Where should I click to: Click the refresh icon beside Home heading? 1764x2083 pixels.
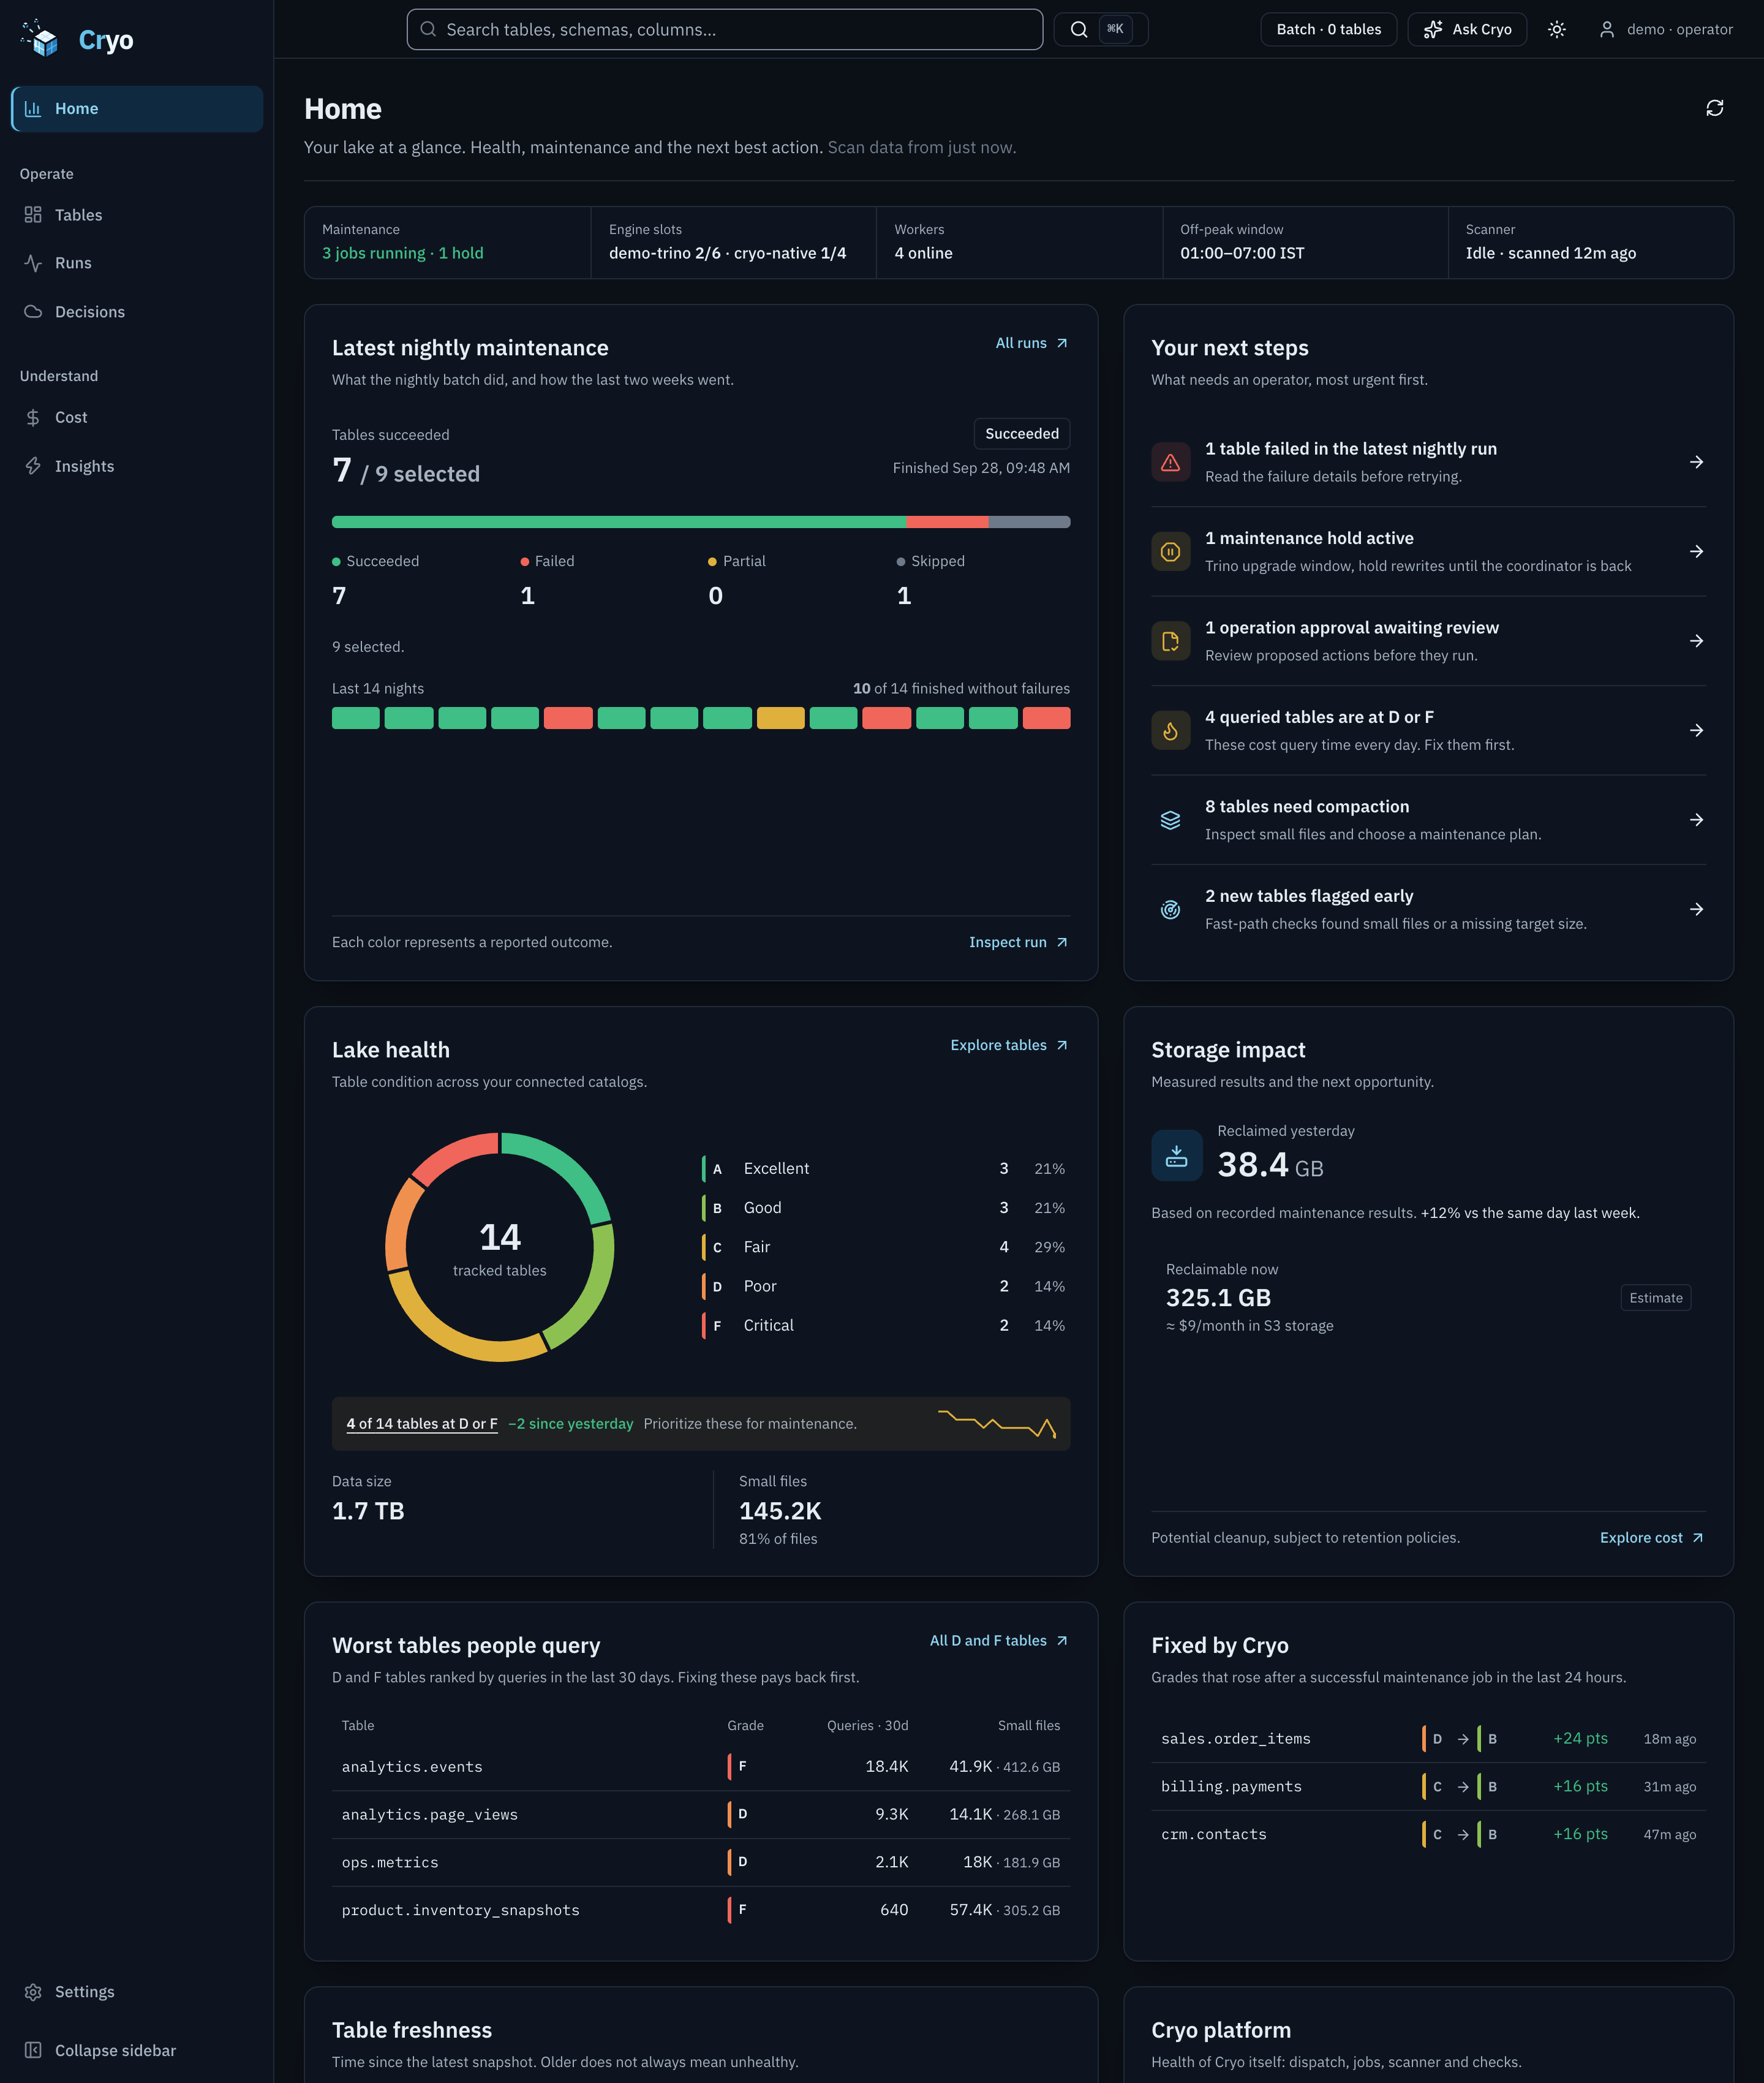click(x=1714, y=108)
